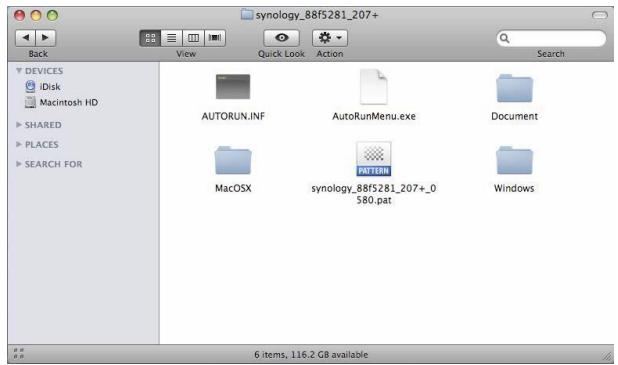
Task: Click the folder proxy icon in title bar
Action: pyautogui.click(x=247, y=15)
